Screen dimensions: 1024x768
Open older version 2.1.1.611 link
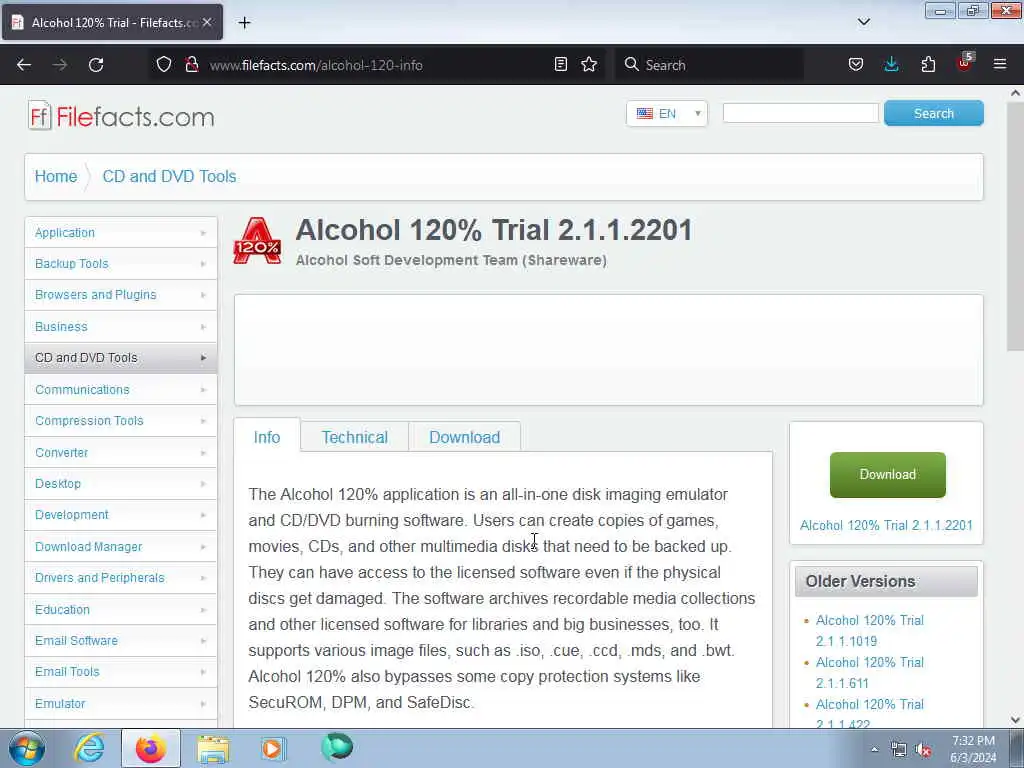pyautogui.click(x=870, y=673)
